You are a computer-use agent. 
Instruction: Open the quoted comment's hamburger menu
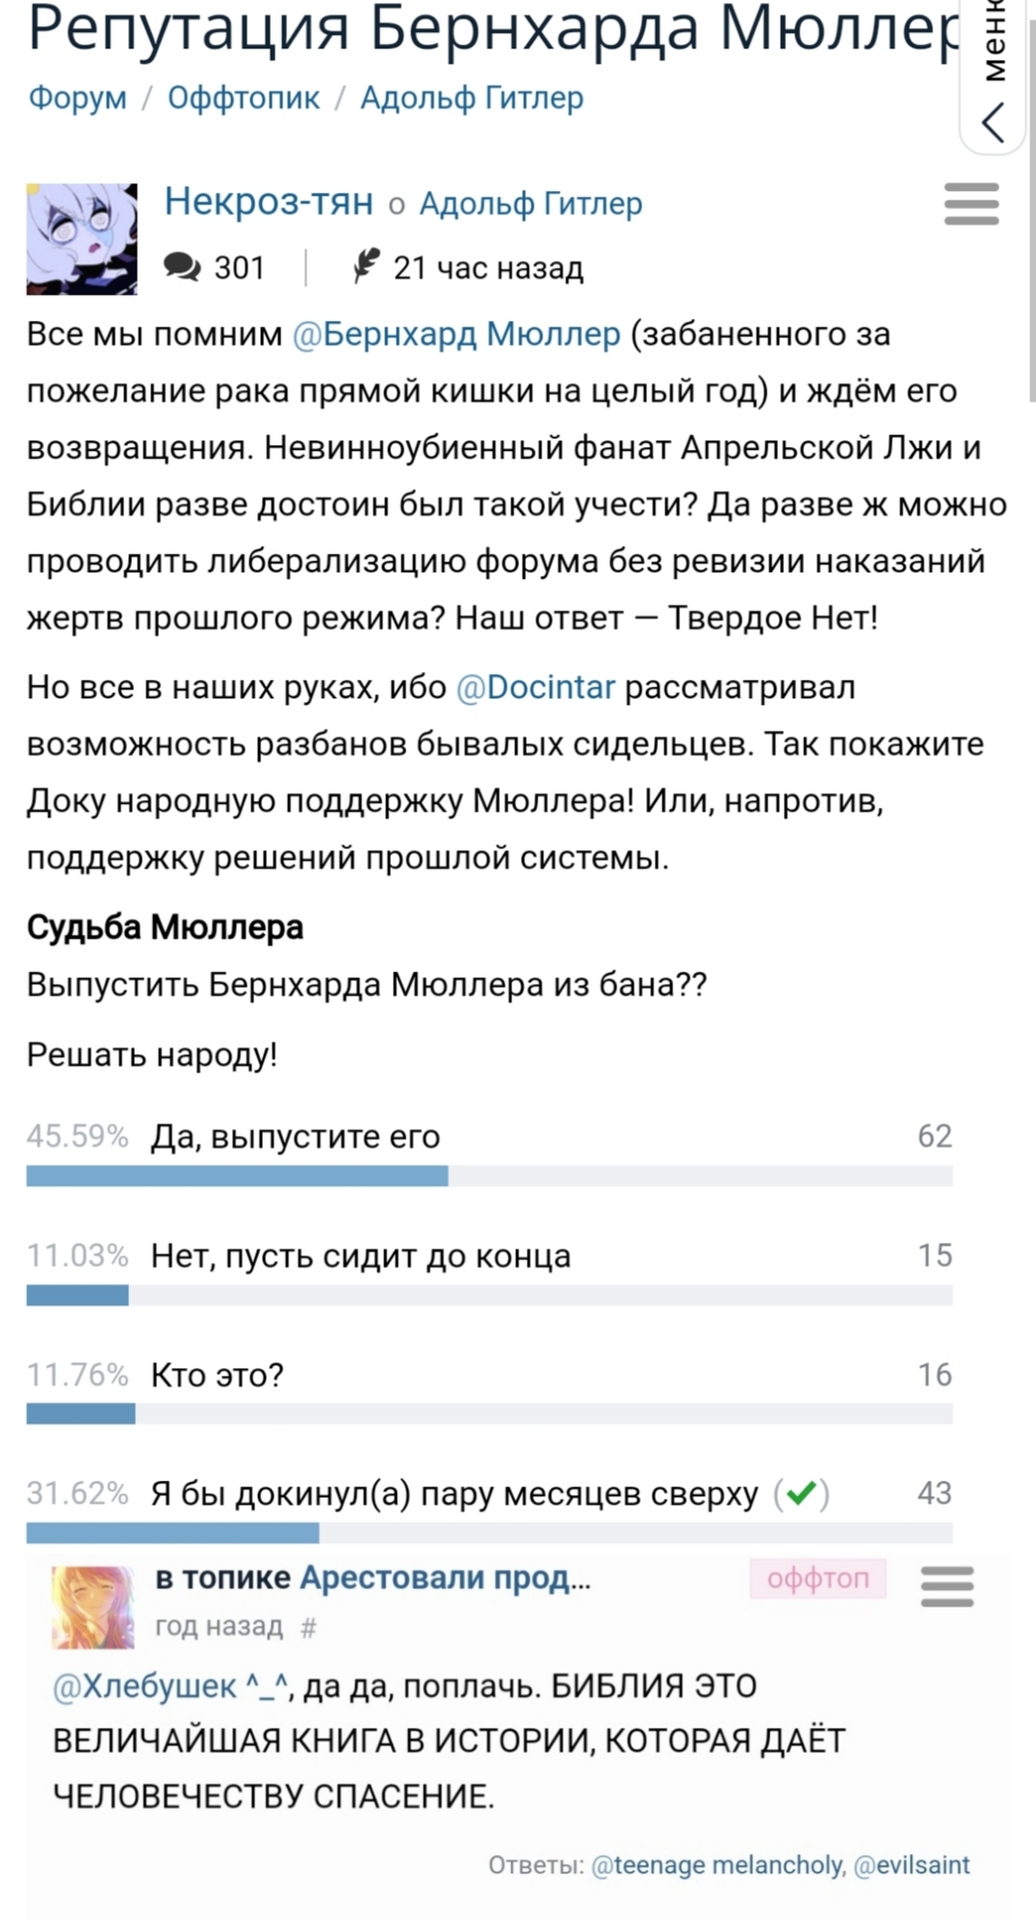tap(946, 1586)
